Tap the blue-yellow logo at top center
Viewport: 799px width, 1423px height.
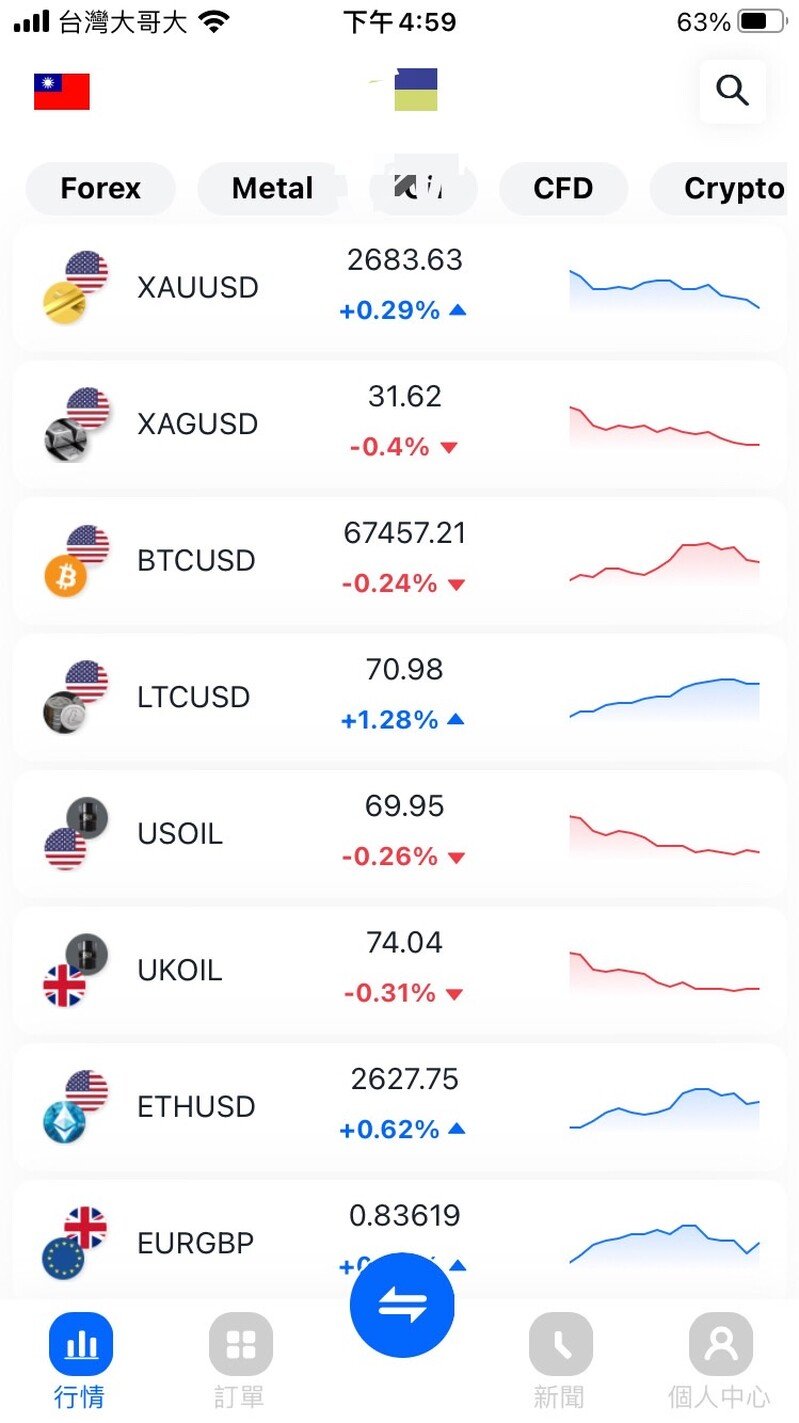416,89
